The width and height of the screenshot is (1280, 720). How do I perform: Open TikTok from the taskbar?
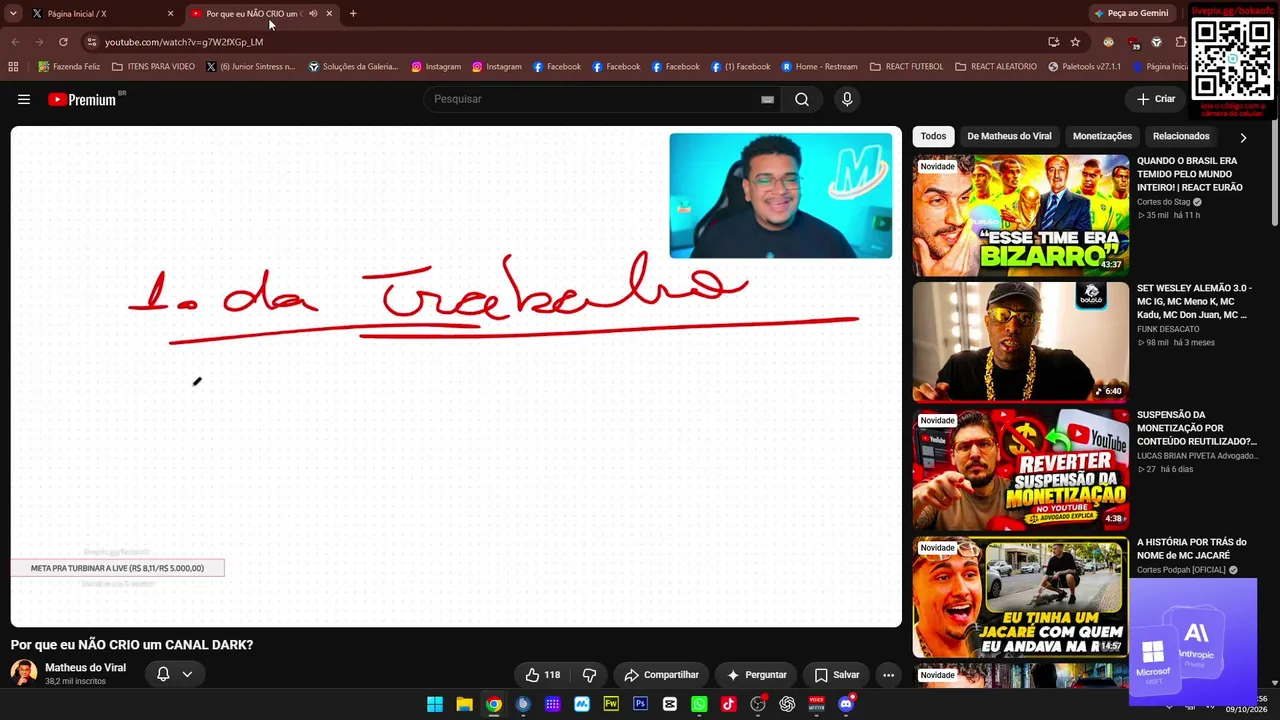(728, 704)
